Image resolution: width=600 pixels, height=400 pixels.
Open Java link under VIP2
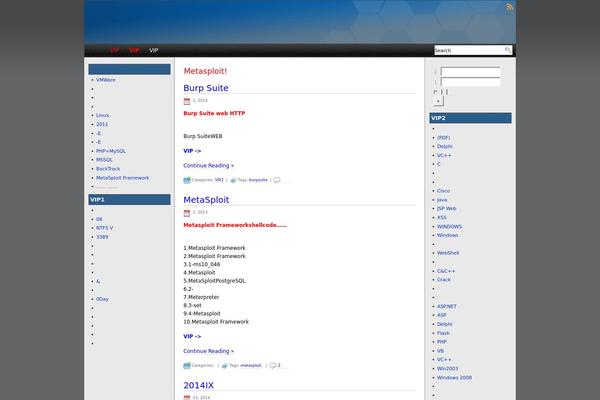coord(442,200)
